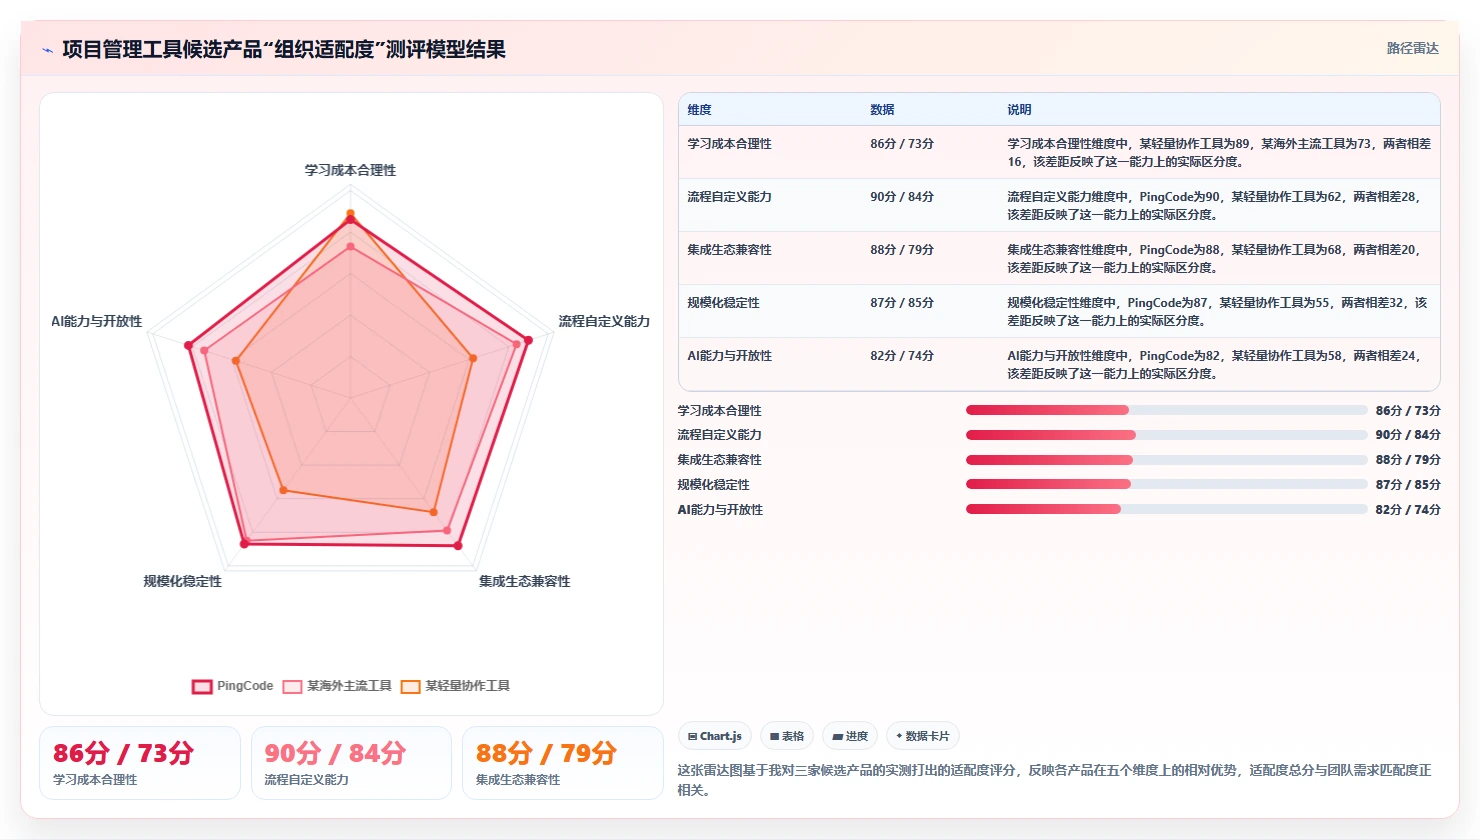Screen dimensions: 1480x840
Task: Click the 86分 / 73分 data card
Action: click(140, 763)
